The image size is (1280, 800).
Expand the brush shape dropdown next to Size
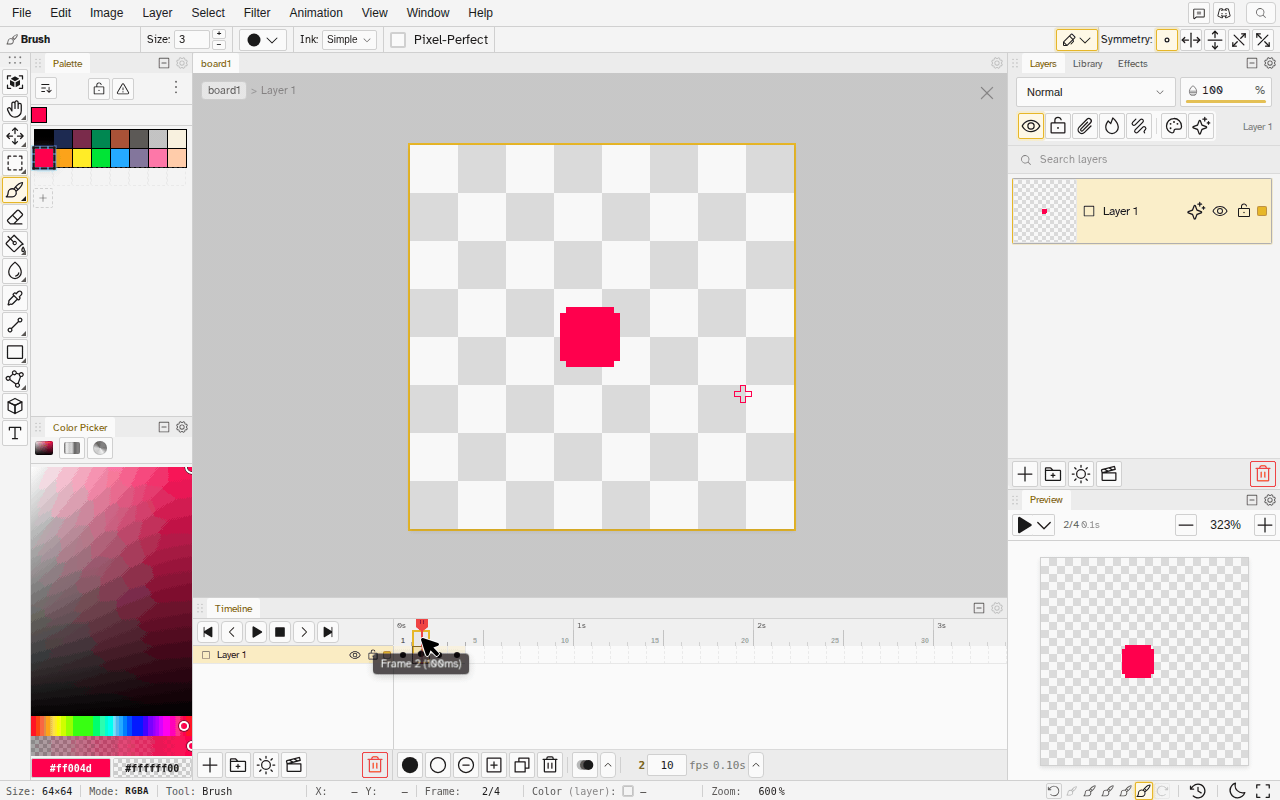[x=263, y=40]
